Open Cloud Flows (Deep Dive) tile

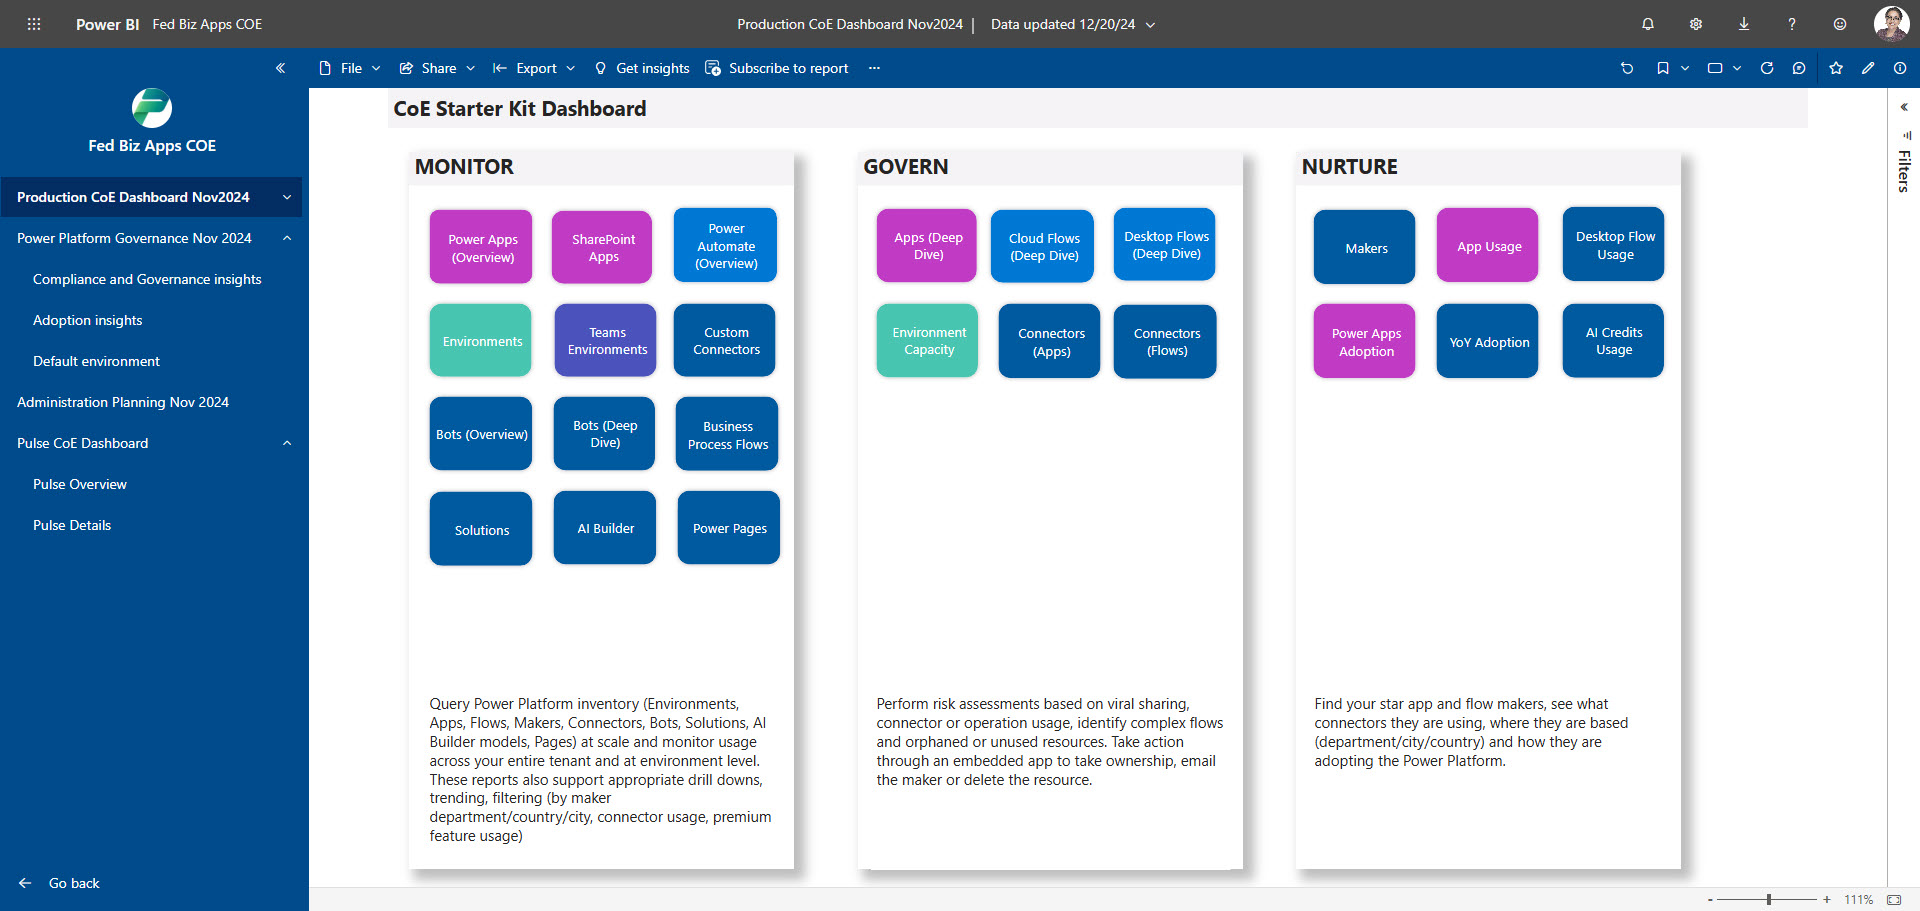[1043, 246]
